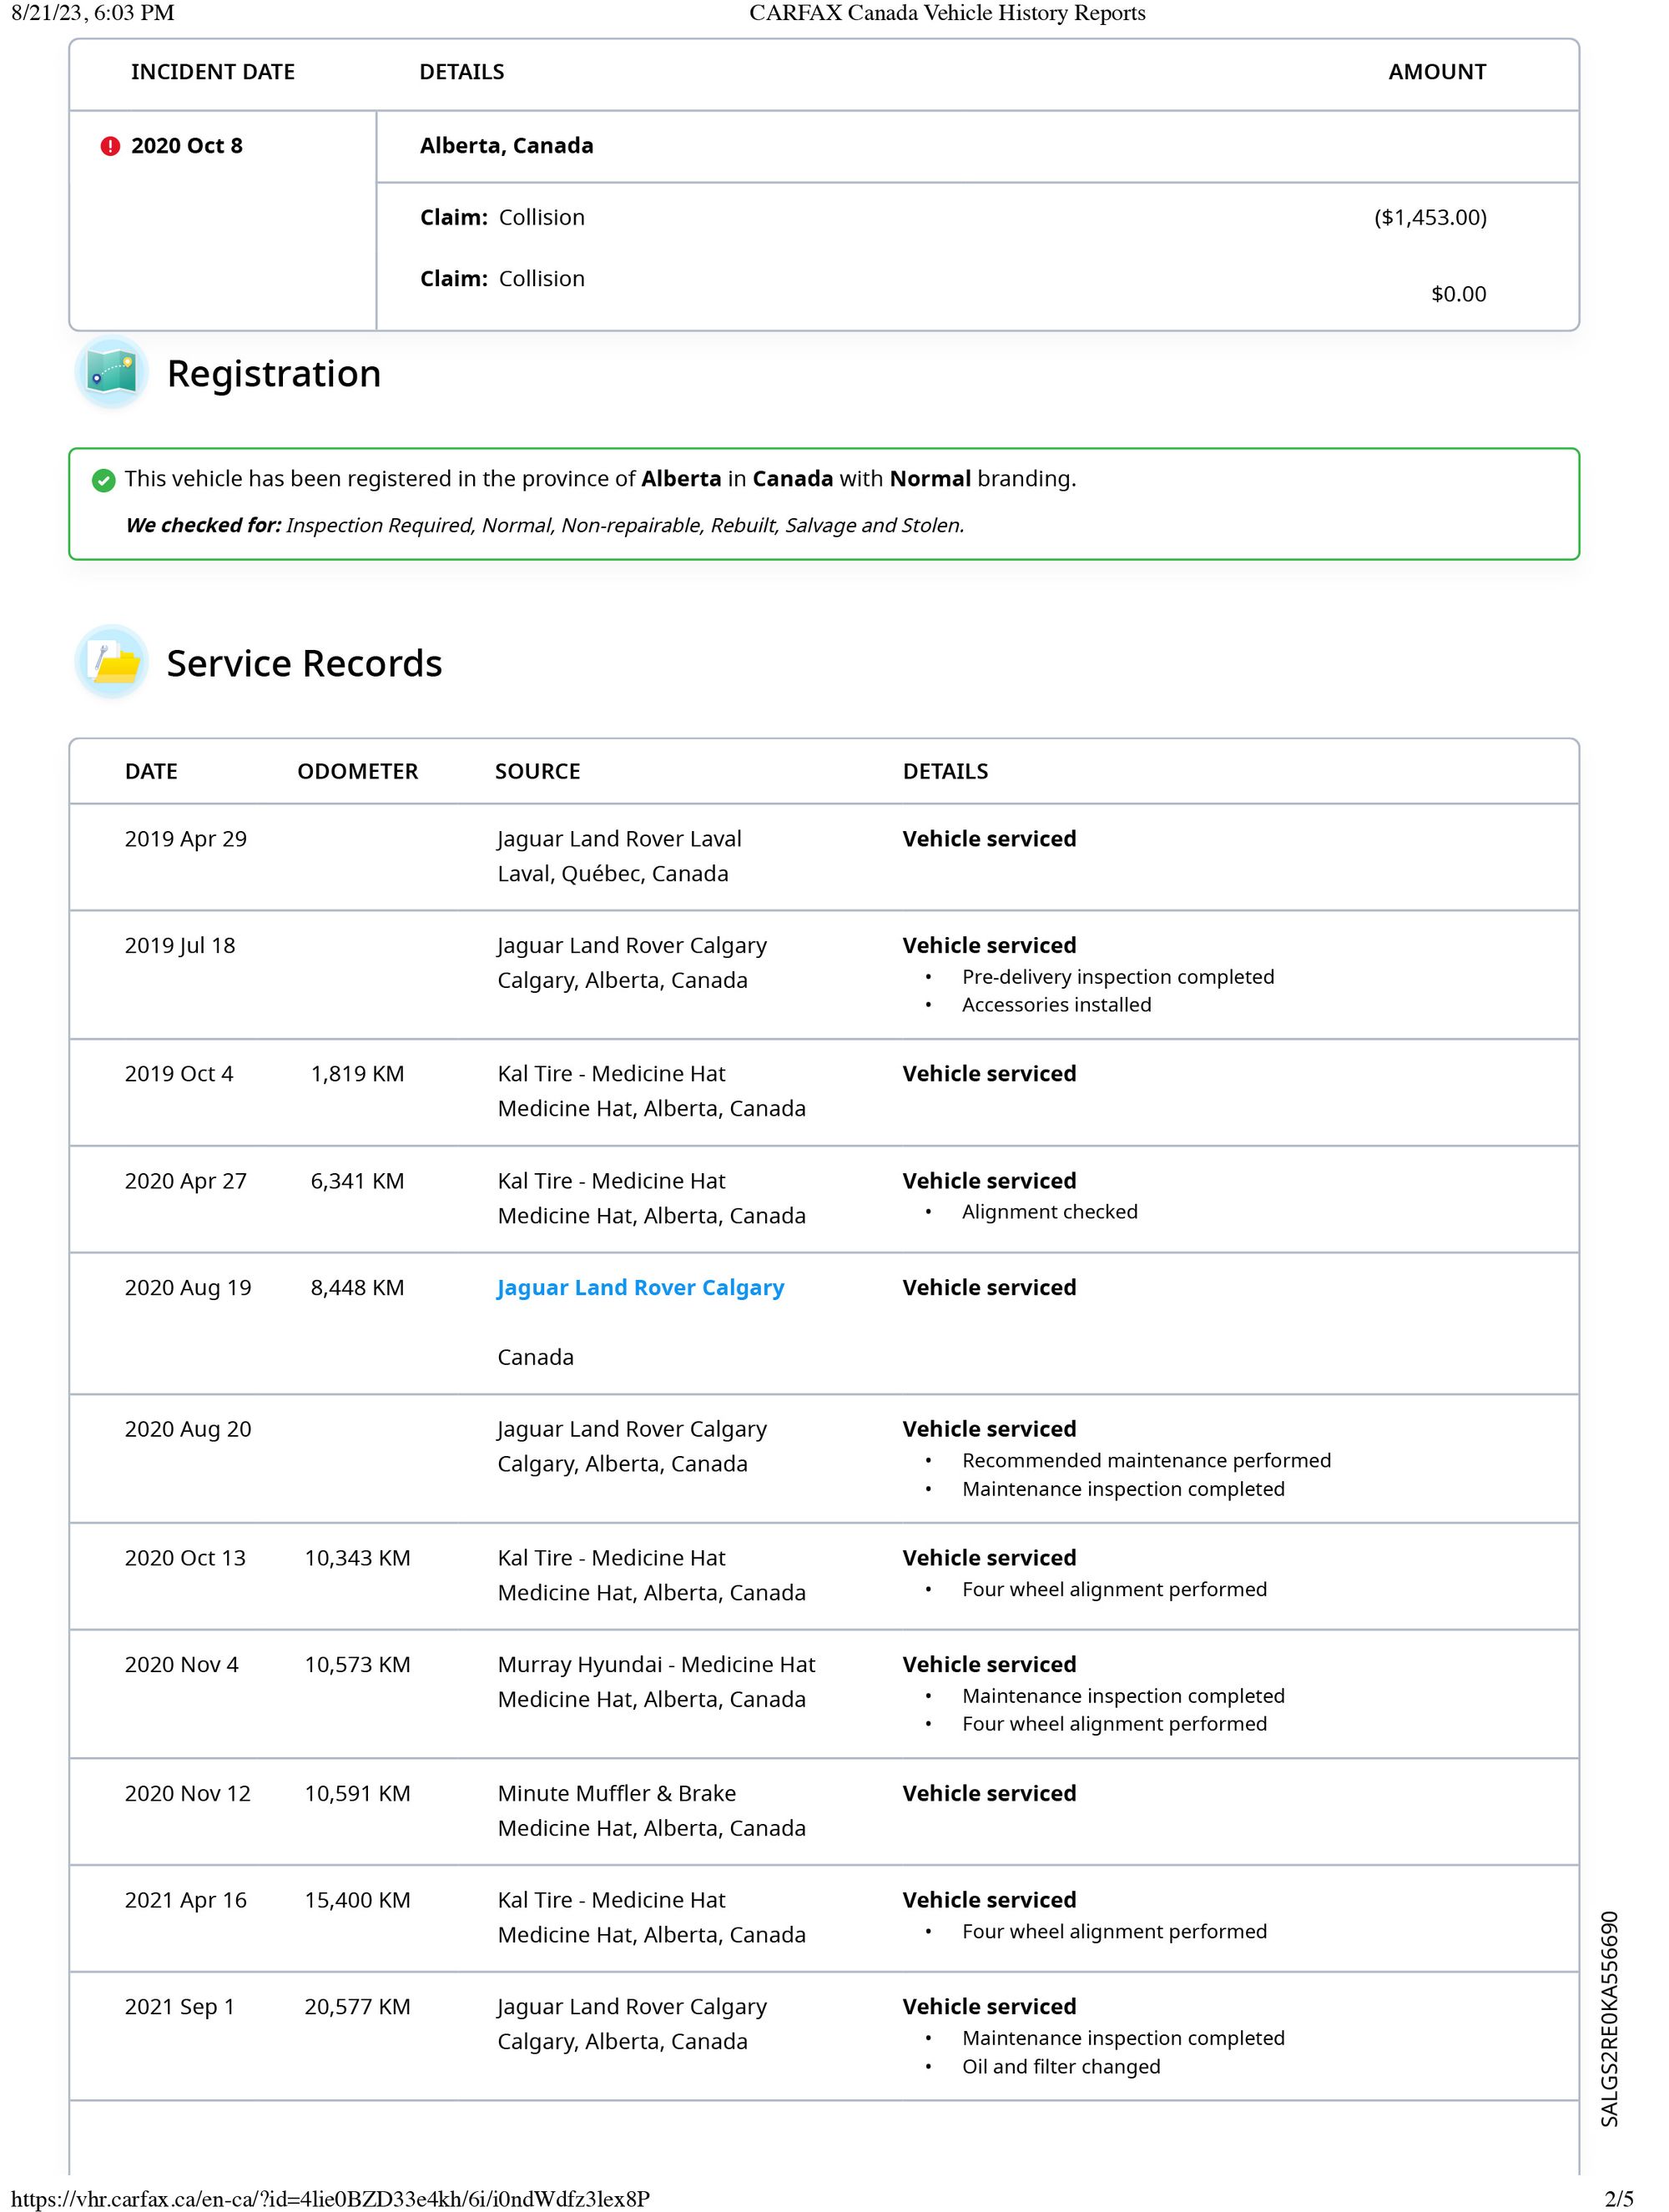Click the Murray Hyundai - Medicine Hat source entry
The width and height of the screenshot is (1669, 2212).
[656, 1665]
